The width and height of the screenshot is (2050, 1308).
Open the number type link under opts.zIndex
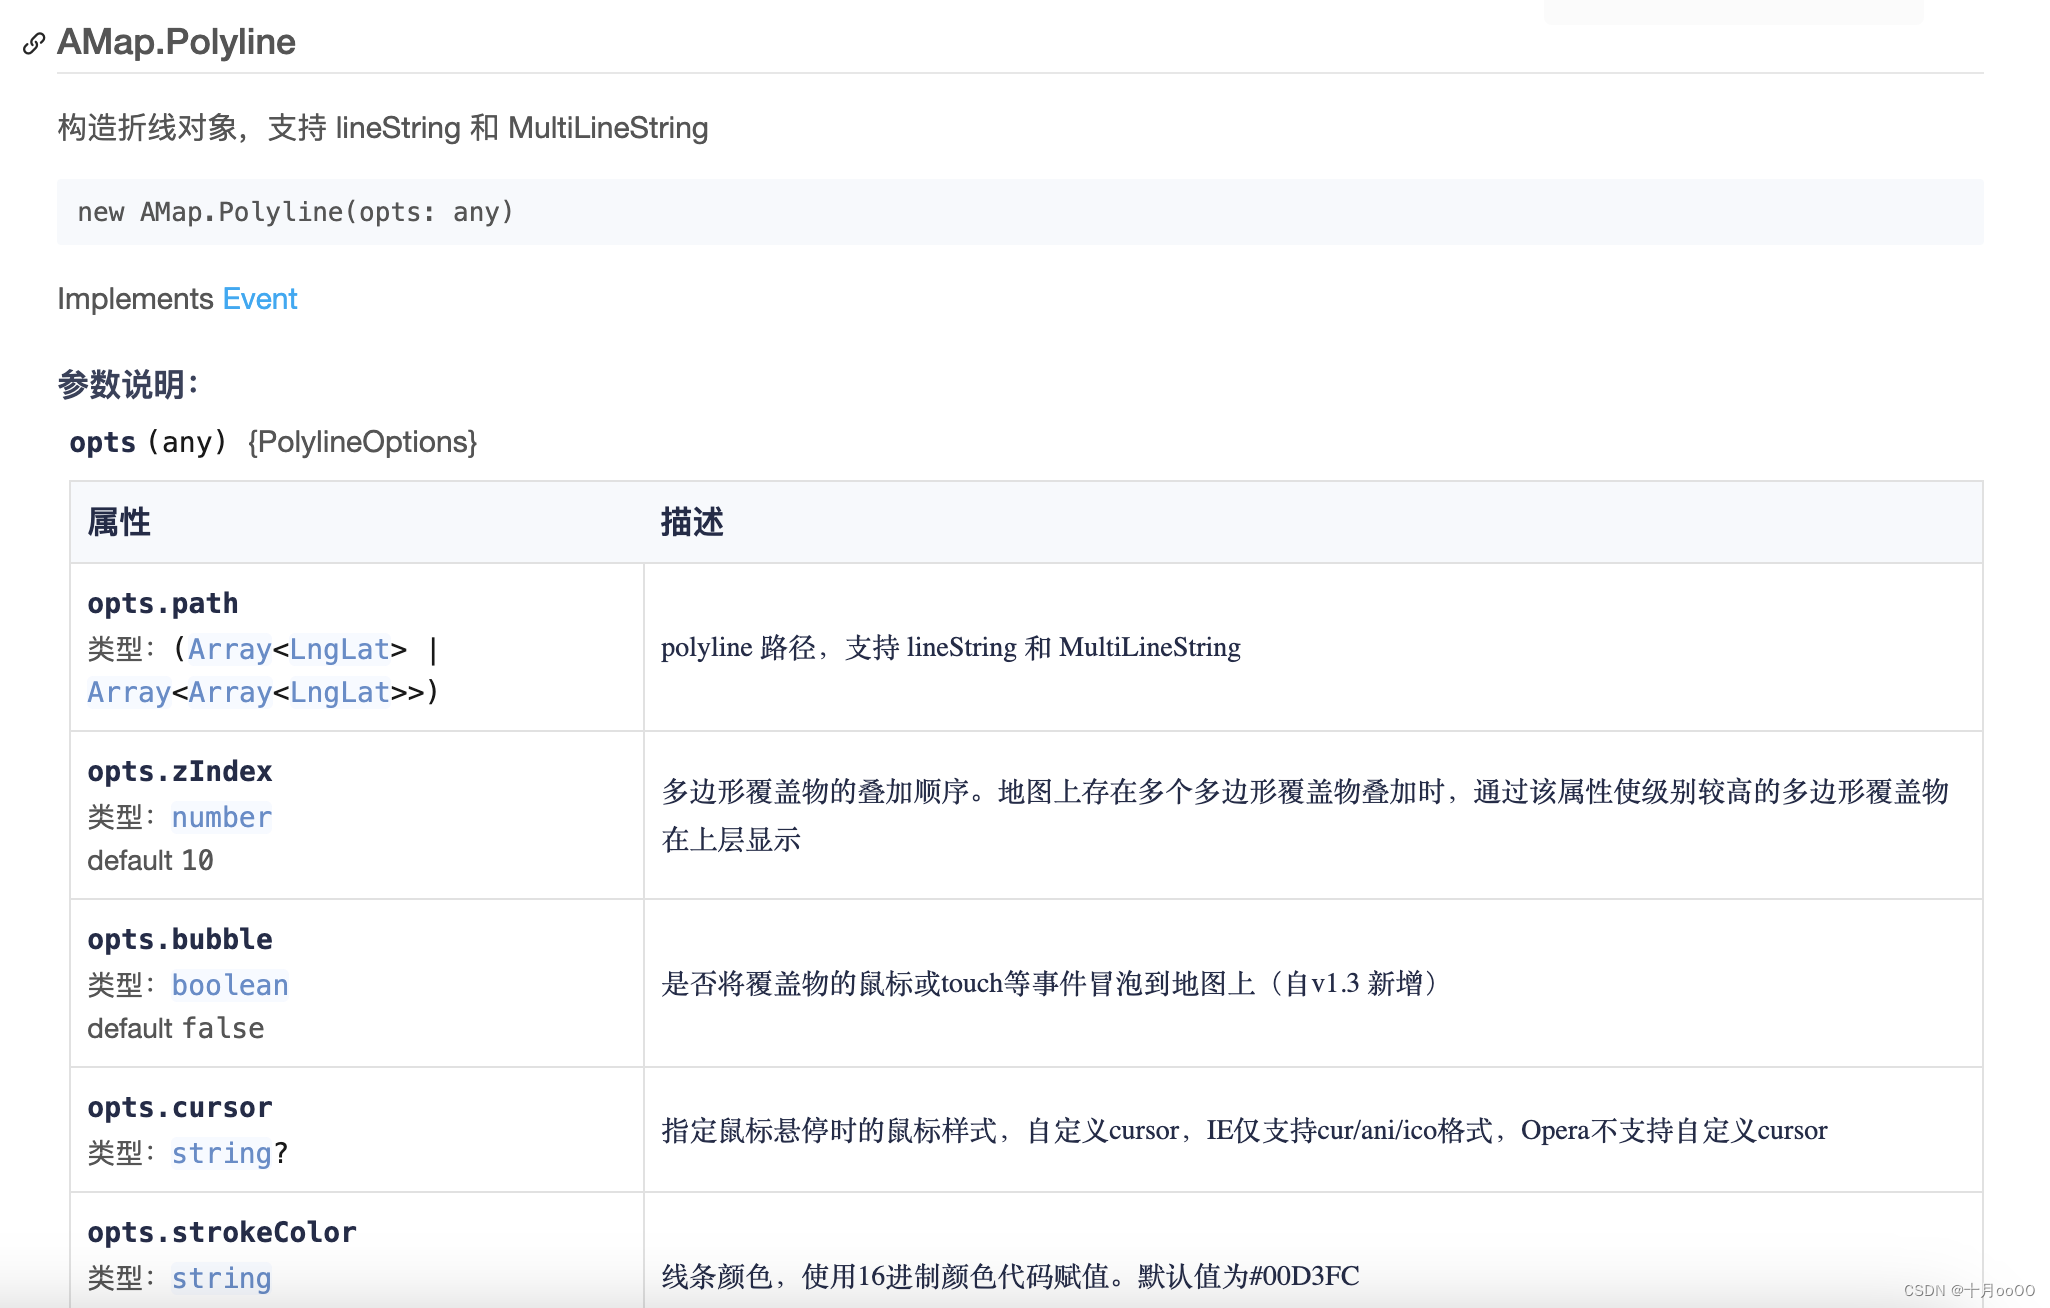221,818
